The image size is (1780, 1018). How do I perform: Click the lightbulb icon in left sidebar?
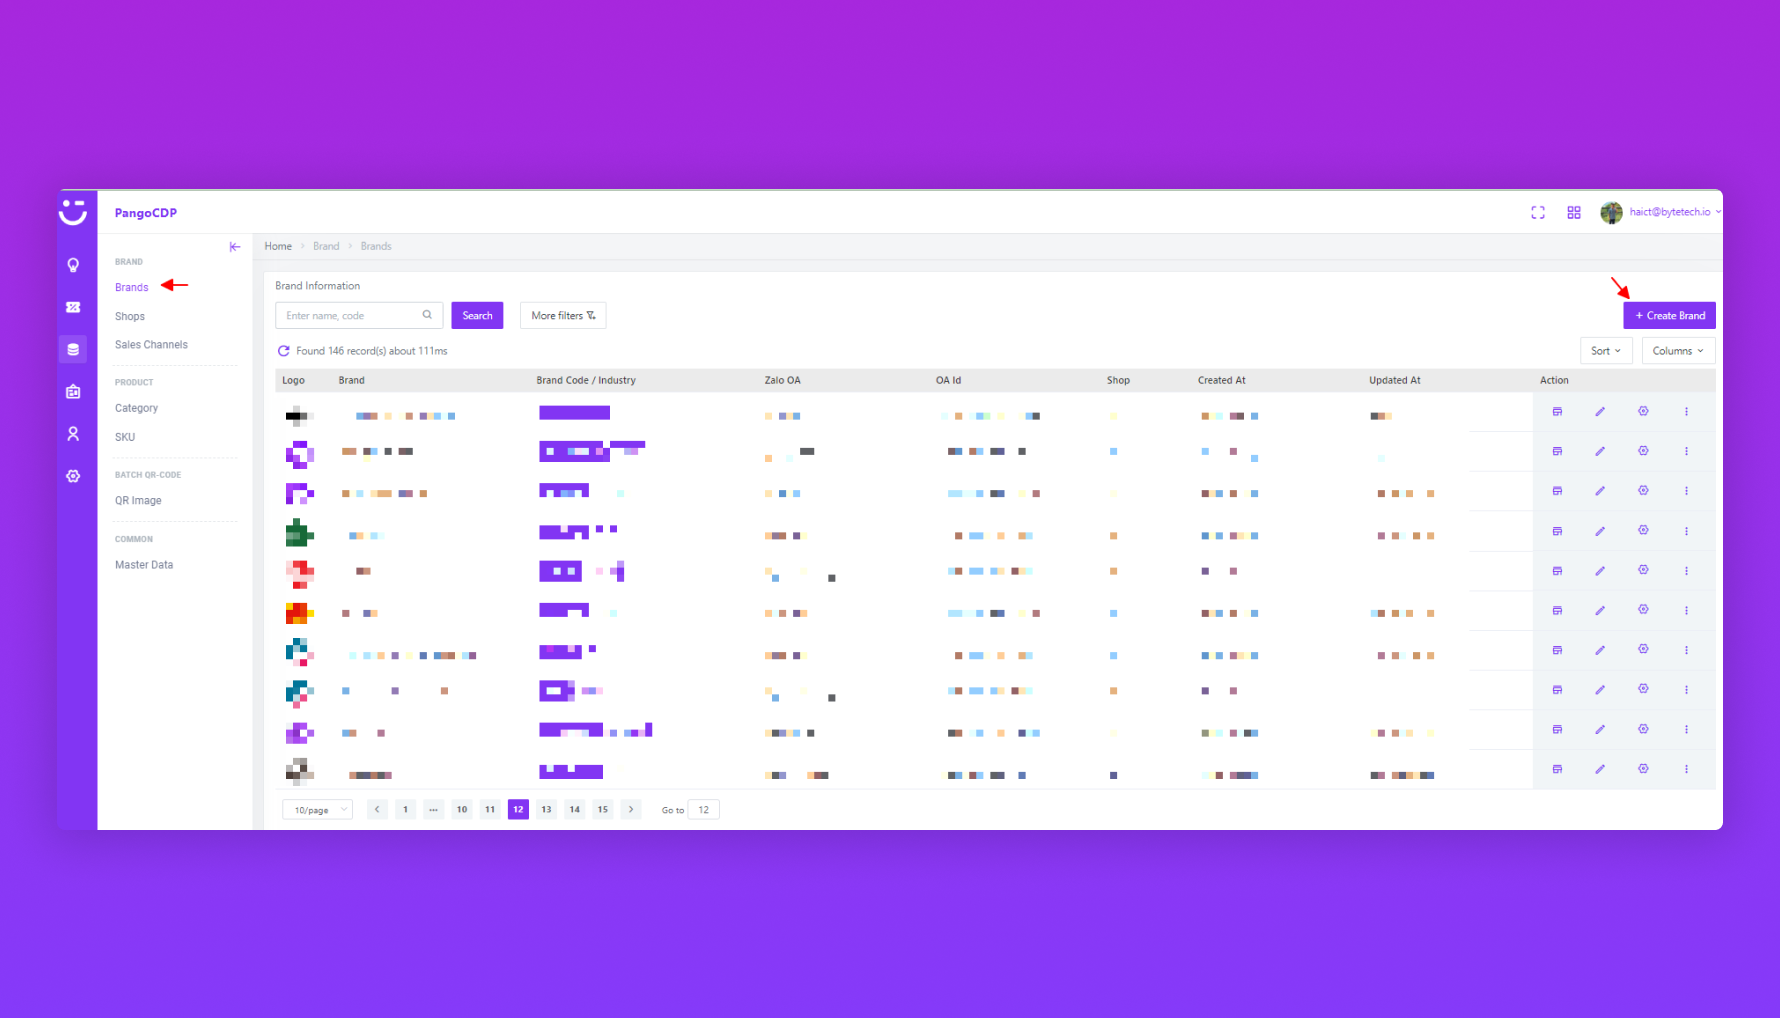coord(73,265)
